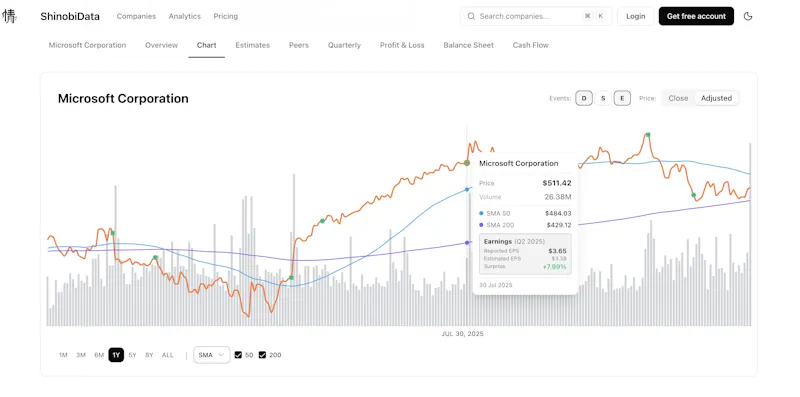
Task: Select Close price mode
Action: pos(678,98)
